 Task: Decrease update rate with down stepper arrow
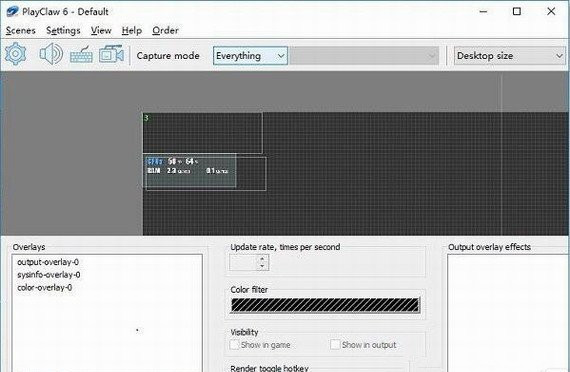click(x=262, y=266)
